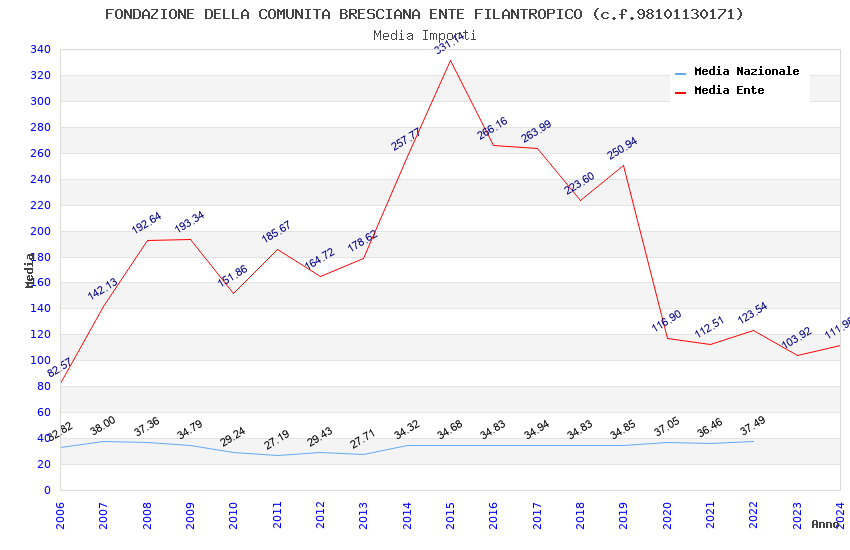850x550 pixels.
Task: Click the 38.00 national average label
Action: [102, 425]
